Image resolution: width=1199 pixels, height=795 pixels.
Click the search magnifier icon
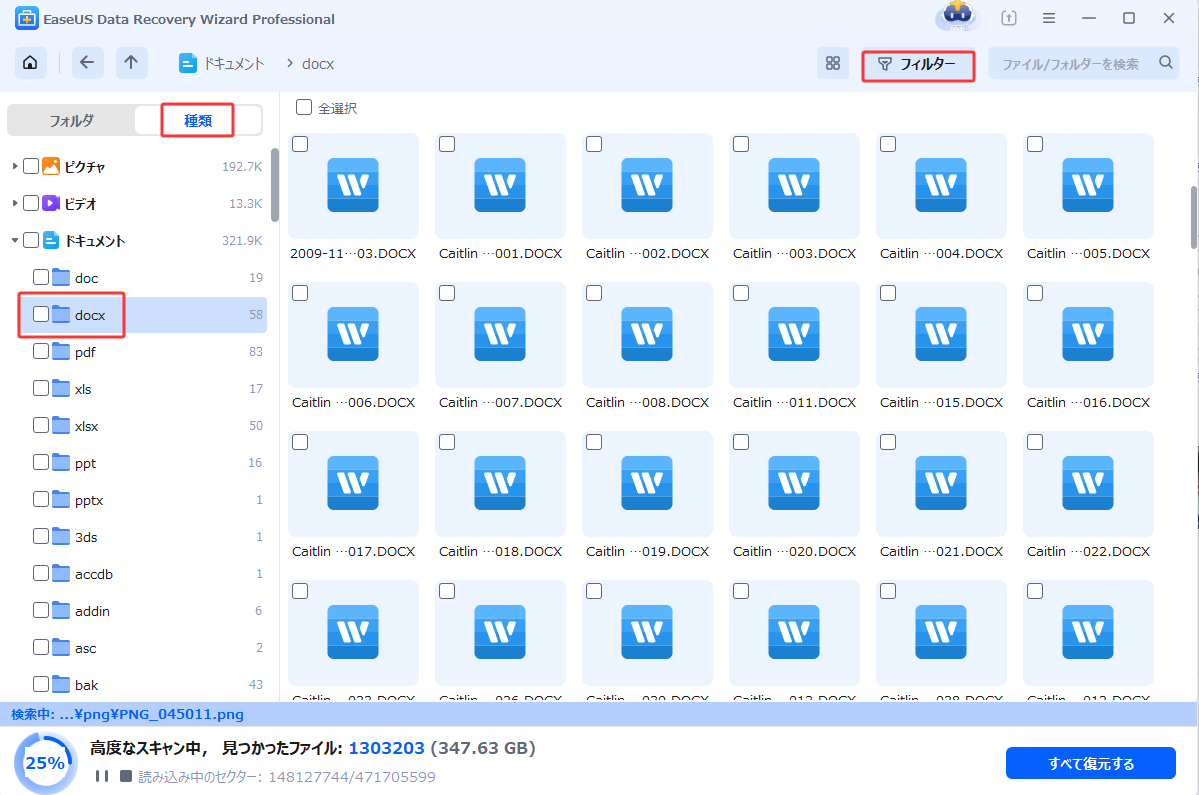(1165, 63)
